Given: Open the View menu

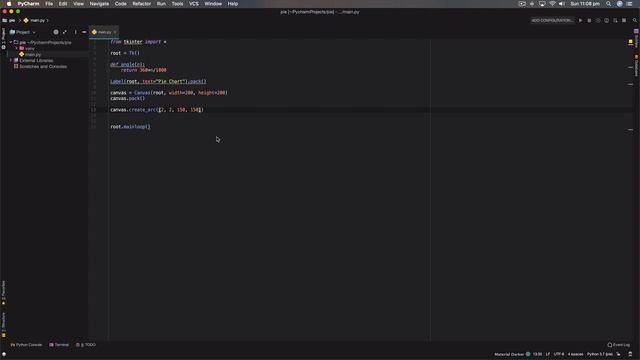Looking at the screenshot, I should 78,4.
